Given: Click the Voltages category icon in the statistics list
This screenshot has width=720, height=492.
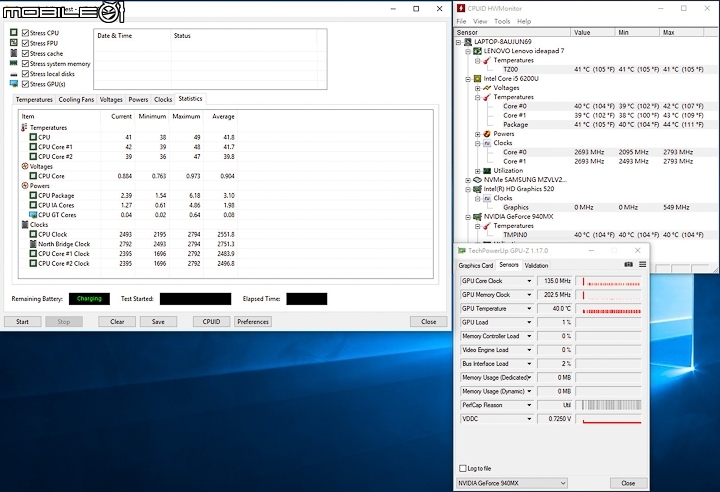Looking at the screenshot, I should [x=25, y=166].
